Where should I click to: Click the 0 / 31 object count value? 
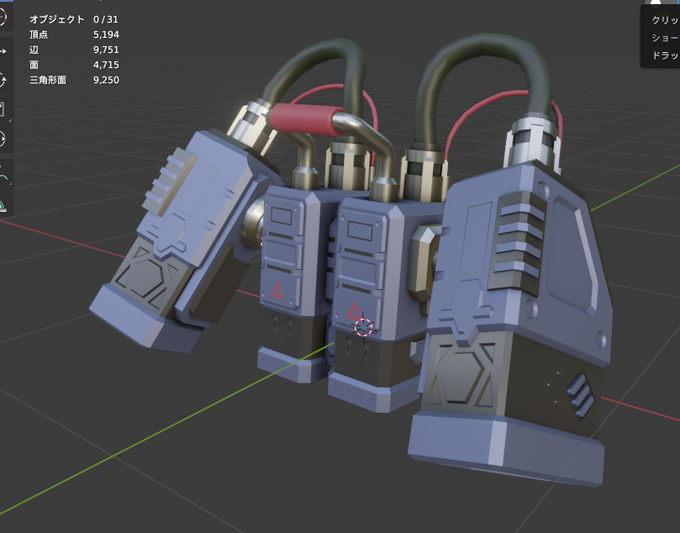tap(105, 20)
